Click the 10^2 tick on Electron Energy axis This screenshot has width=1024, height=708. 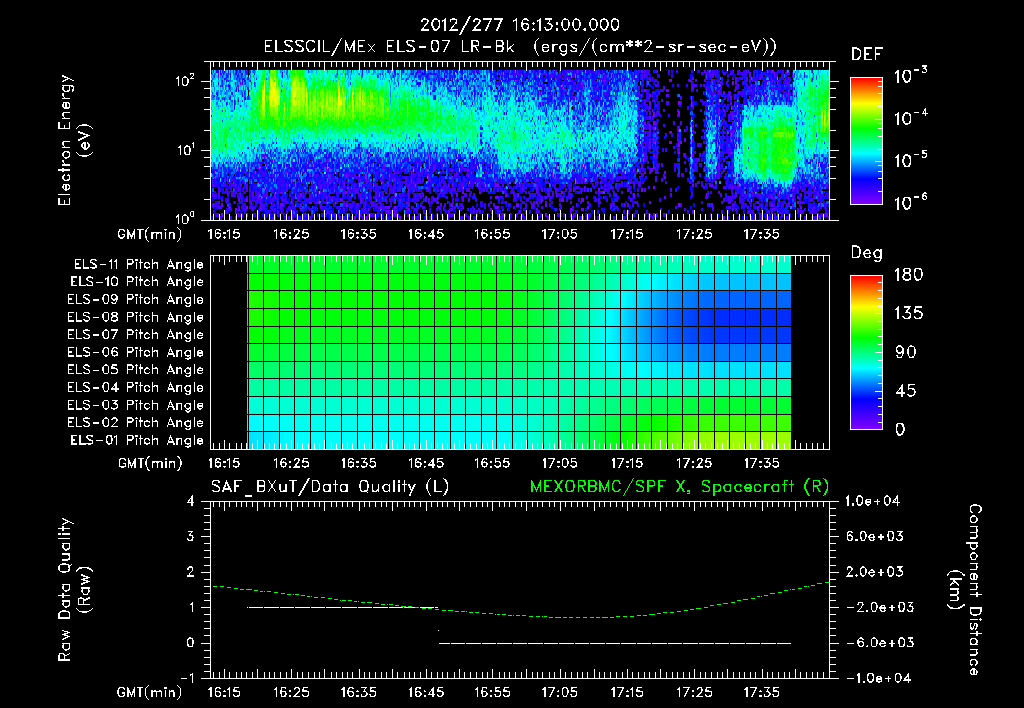(186, 81)
